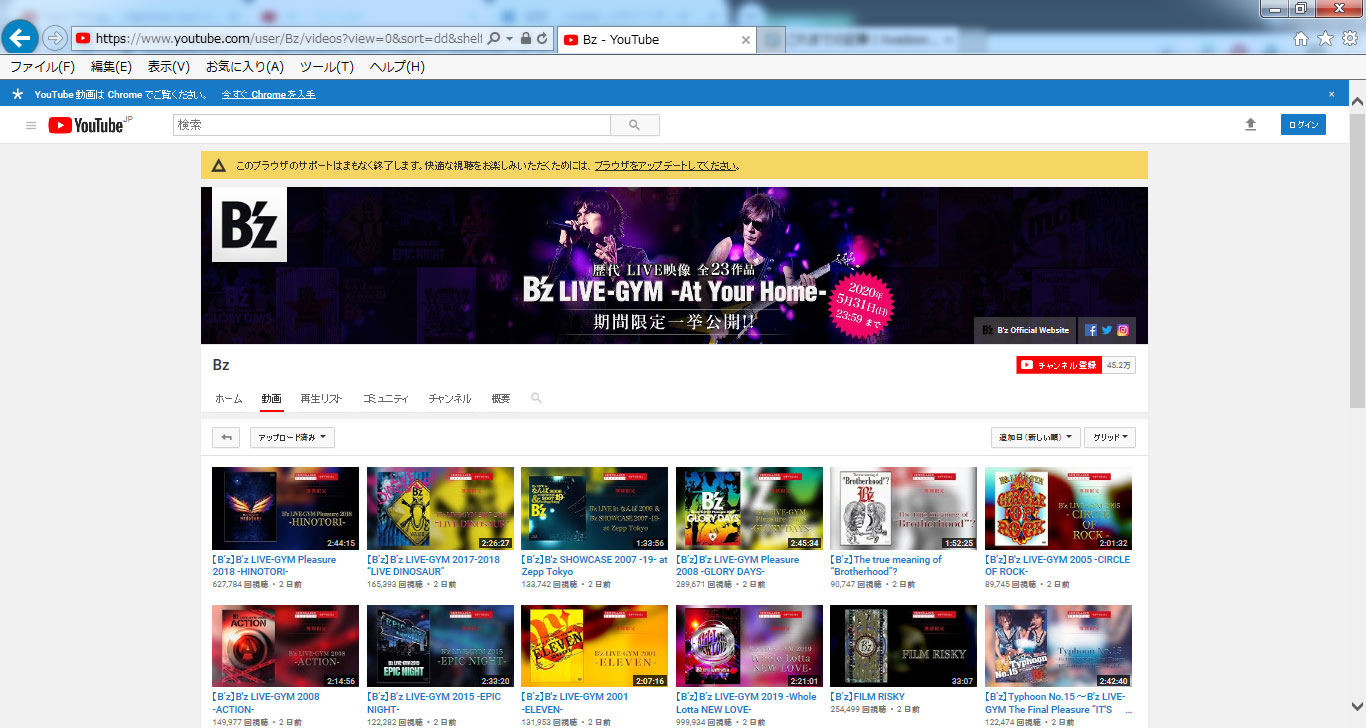Open the SHOWCASE 2007 -19- video thumbnail
This screenshot has width=1366, height=728.
click(x=594, y=508)
